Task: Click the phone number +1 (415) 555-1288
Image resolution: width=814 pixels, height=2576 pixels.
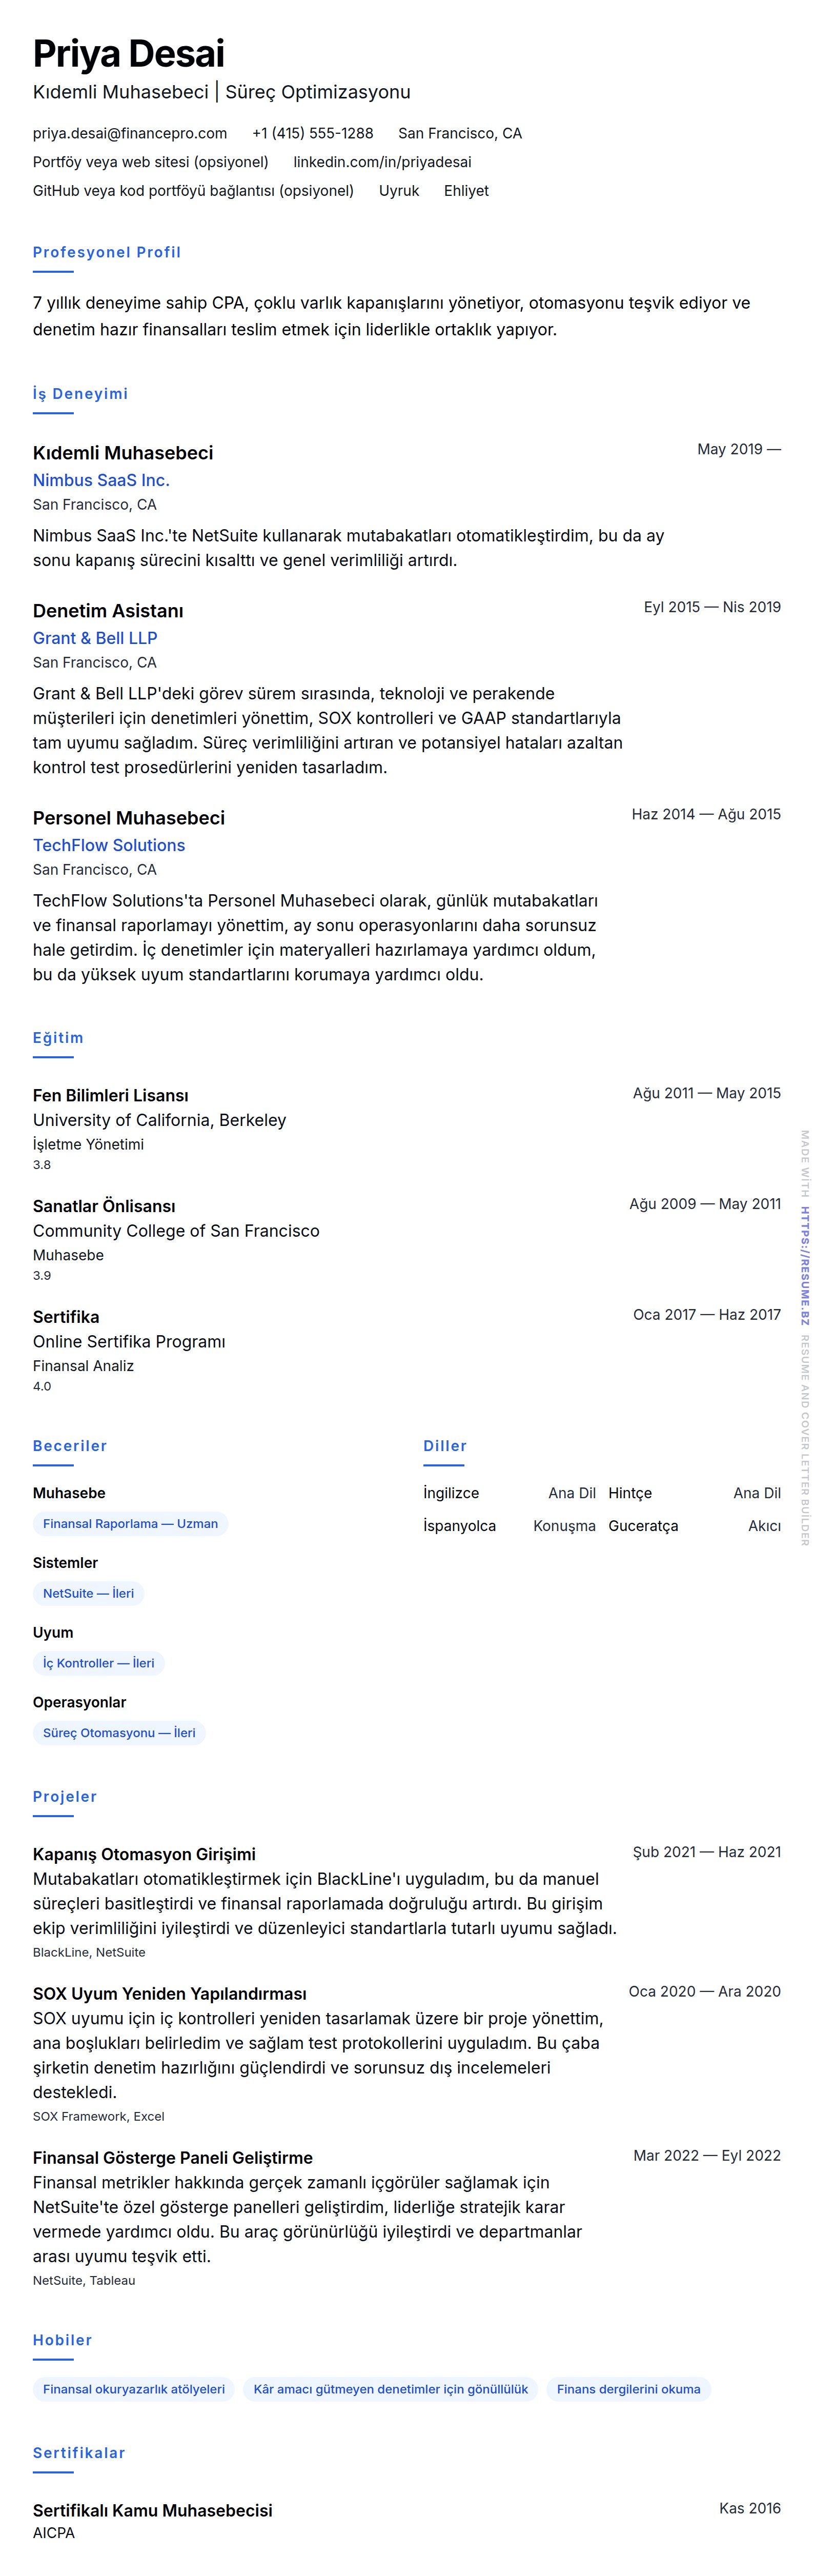Action: pos(312,133)
